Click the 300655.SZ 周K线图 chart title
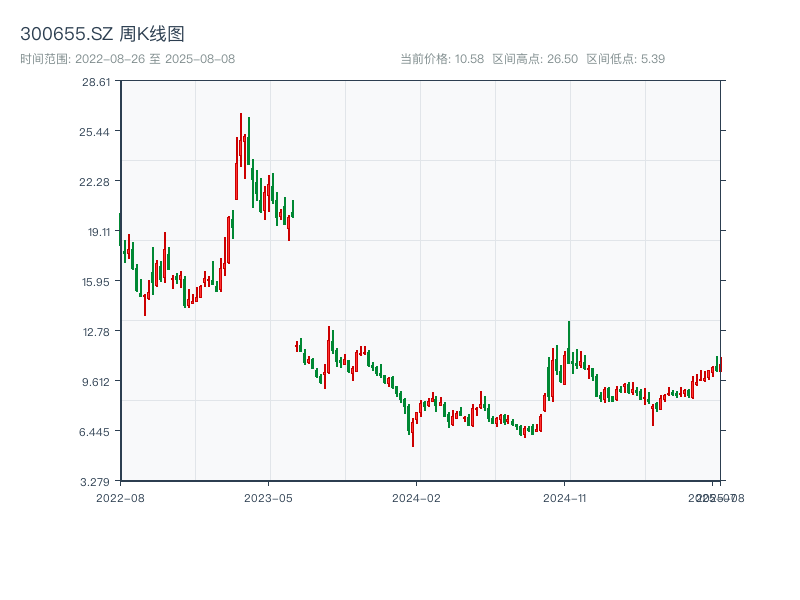 pos(102,35)
